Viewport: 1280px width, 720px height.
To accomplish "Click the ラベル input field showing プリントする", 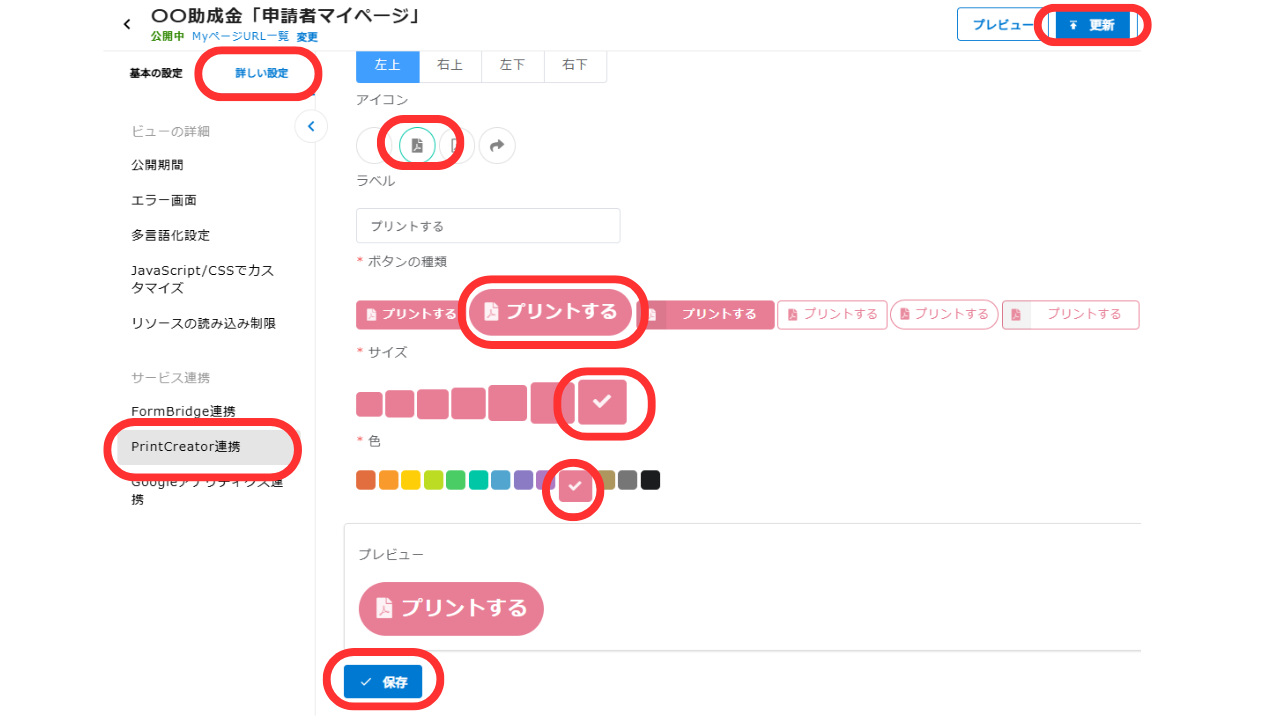I will point(487,225).
